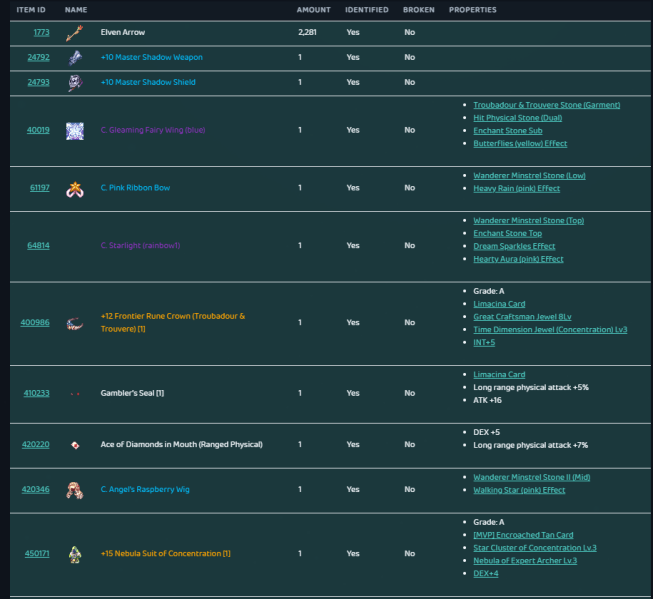The width and height of the screenshot is (653, 599).
Task: Open Time Dimension Jewel (Concentration) Lv3 link
Action: tap(550, 330)
